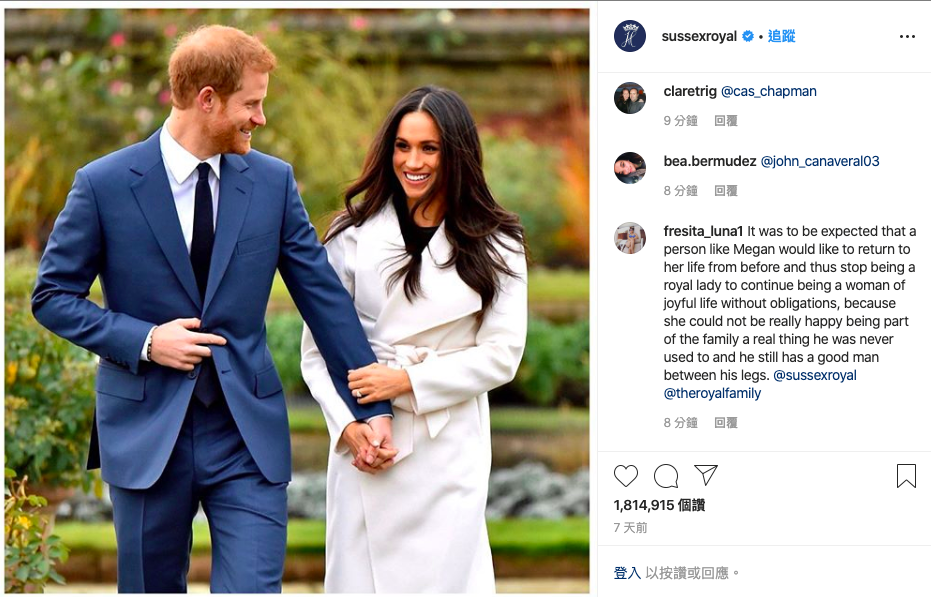Viewport: 931px width, 597px height.
Task: Open comments via the speech bubble icon
Action: point(666,476)
